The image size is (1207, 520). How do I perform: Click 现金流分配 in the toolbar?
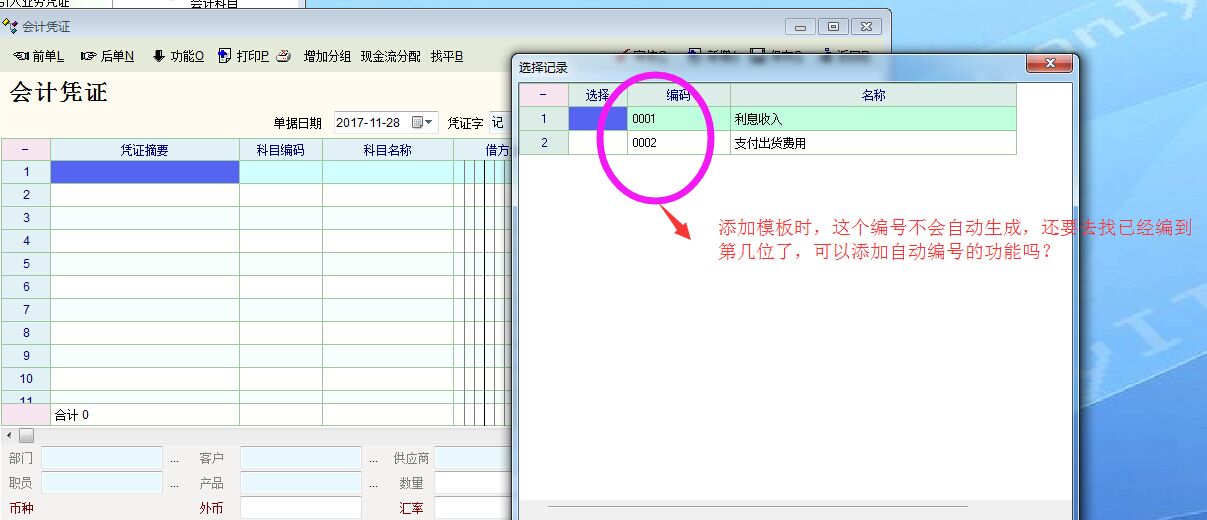tap(390, 56)
